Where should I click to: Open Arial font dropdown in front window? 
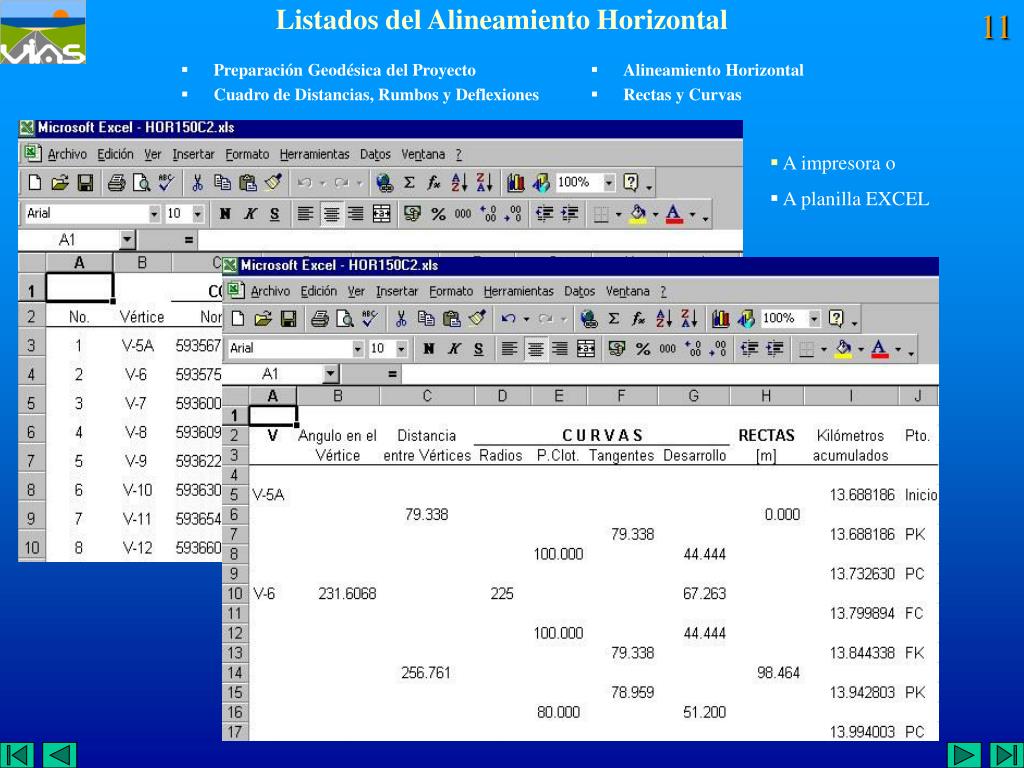pyautogui.click(x=358, y=349)
